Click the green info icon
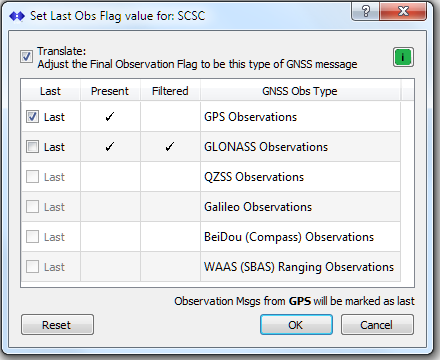The width and height of the screenshot is (440, 360). (403, 57)
